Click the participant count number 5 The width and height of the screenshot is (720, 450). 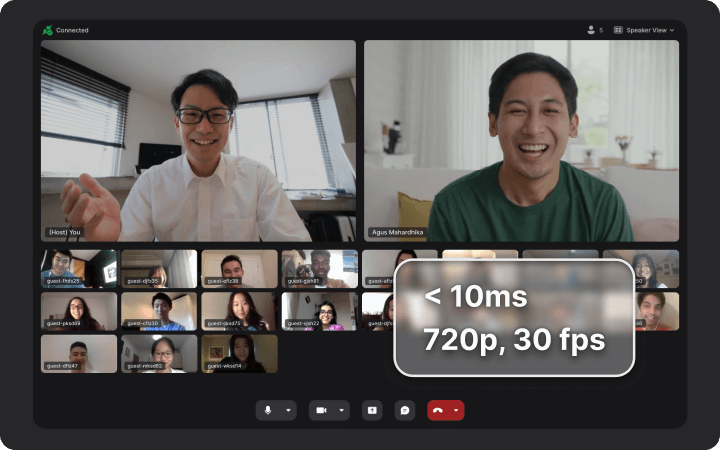pyautogui.click(x=601, y=30)
